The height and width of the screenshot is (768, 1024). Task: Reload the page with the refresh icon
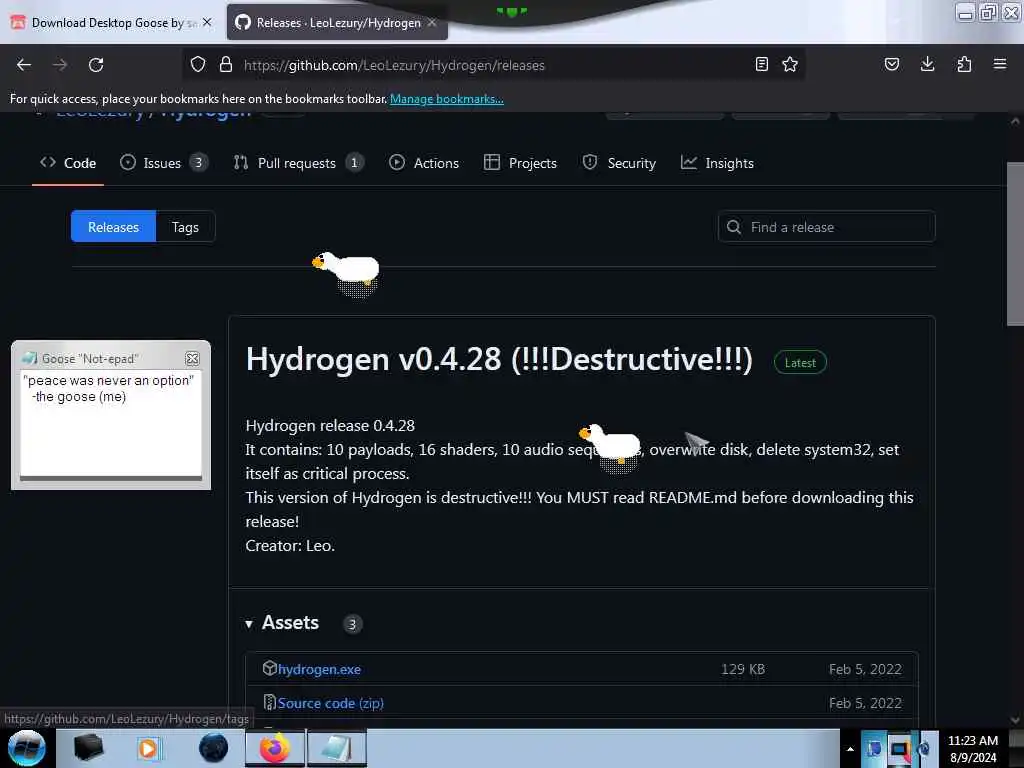pyautogui.click(x=96, y=65)
